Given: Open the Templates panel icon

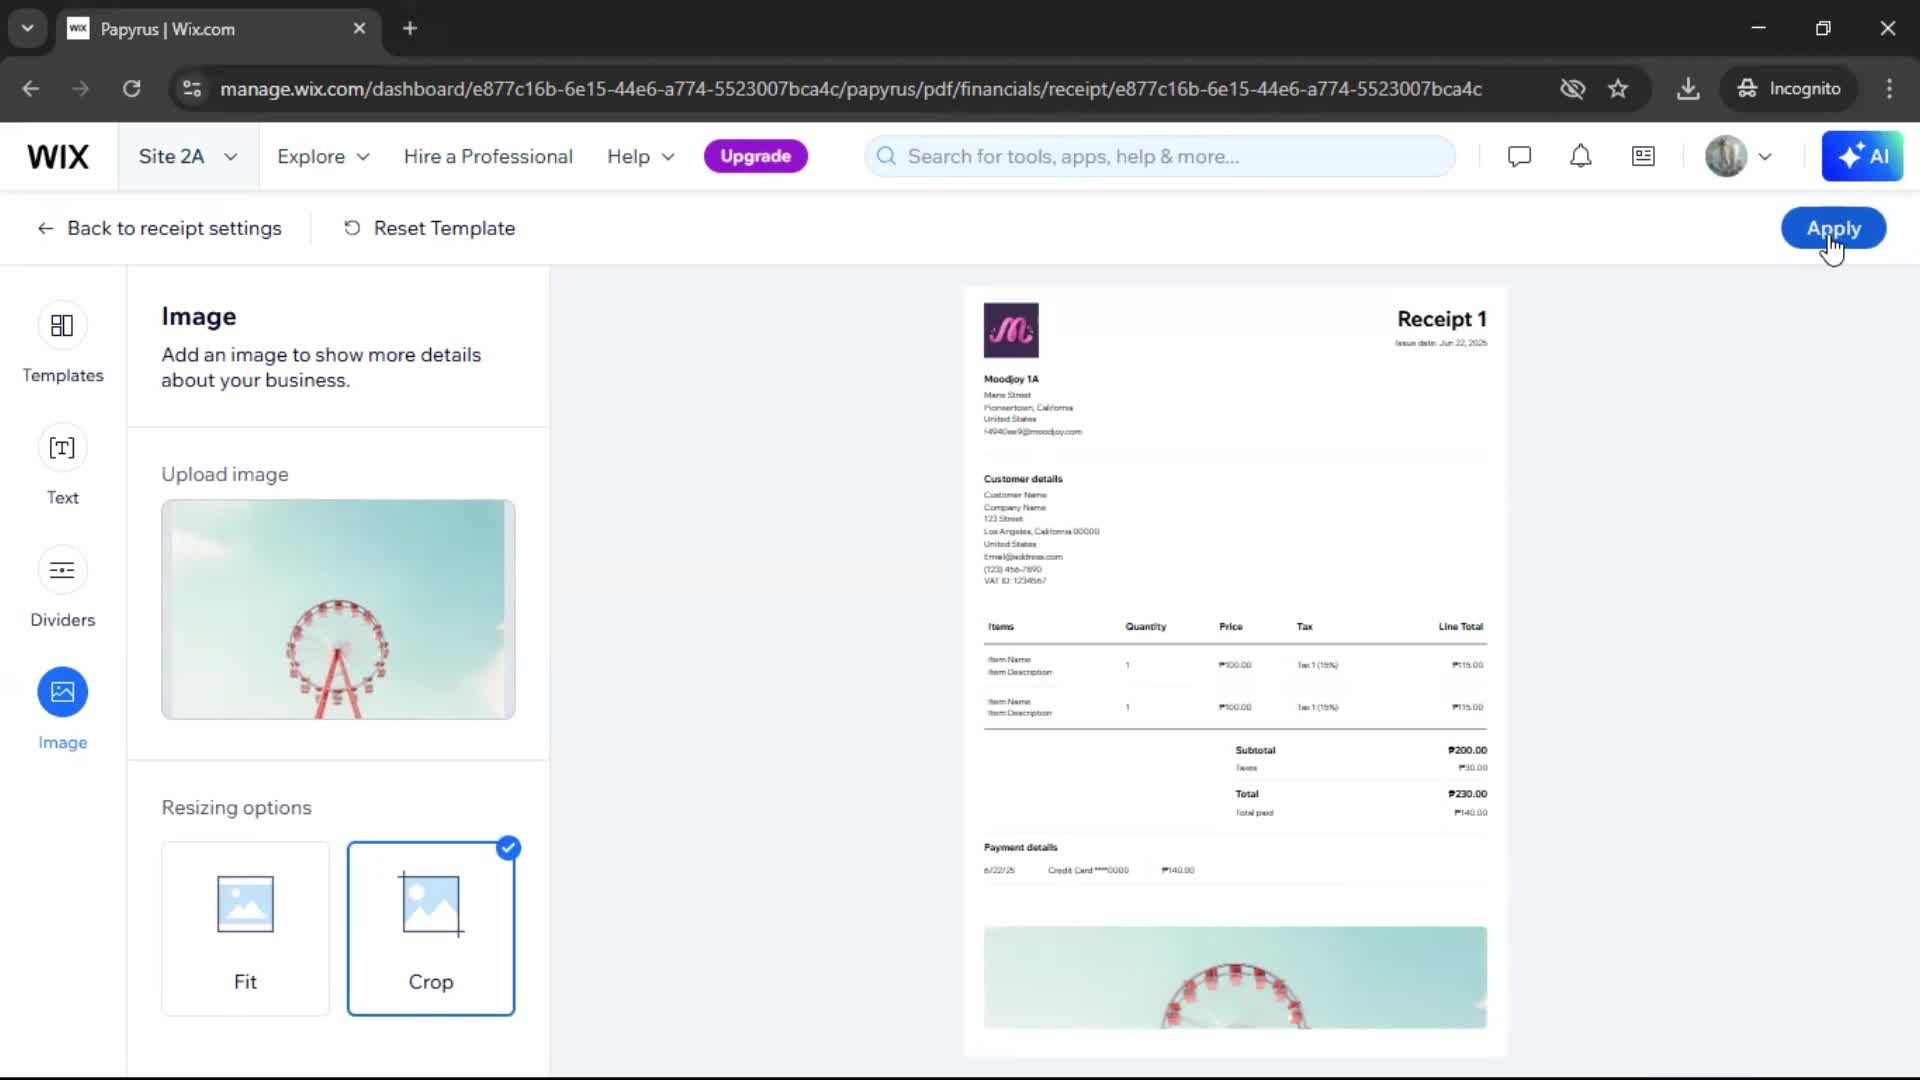Looking at the screenshot, I should (x=62, y=326).
